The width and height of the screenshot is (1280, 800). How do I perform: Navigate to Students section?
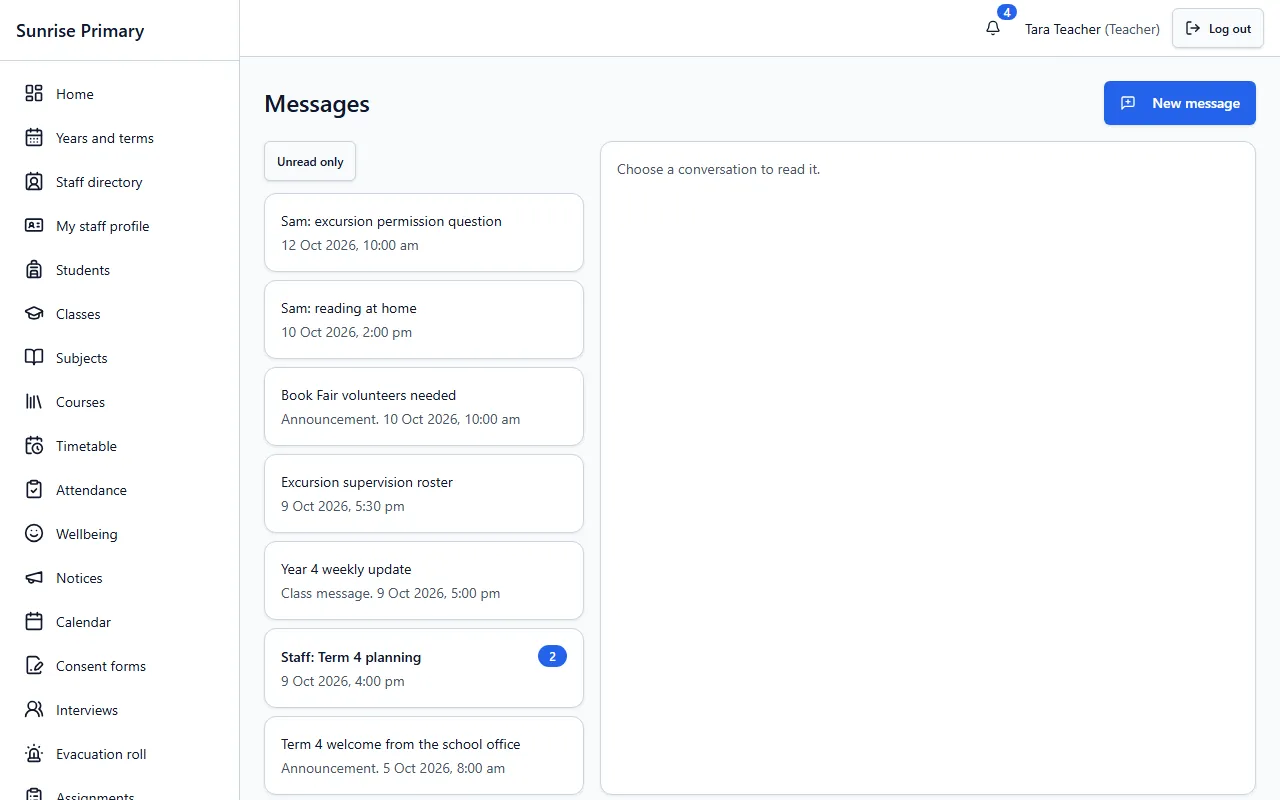(119, 270)
